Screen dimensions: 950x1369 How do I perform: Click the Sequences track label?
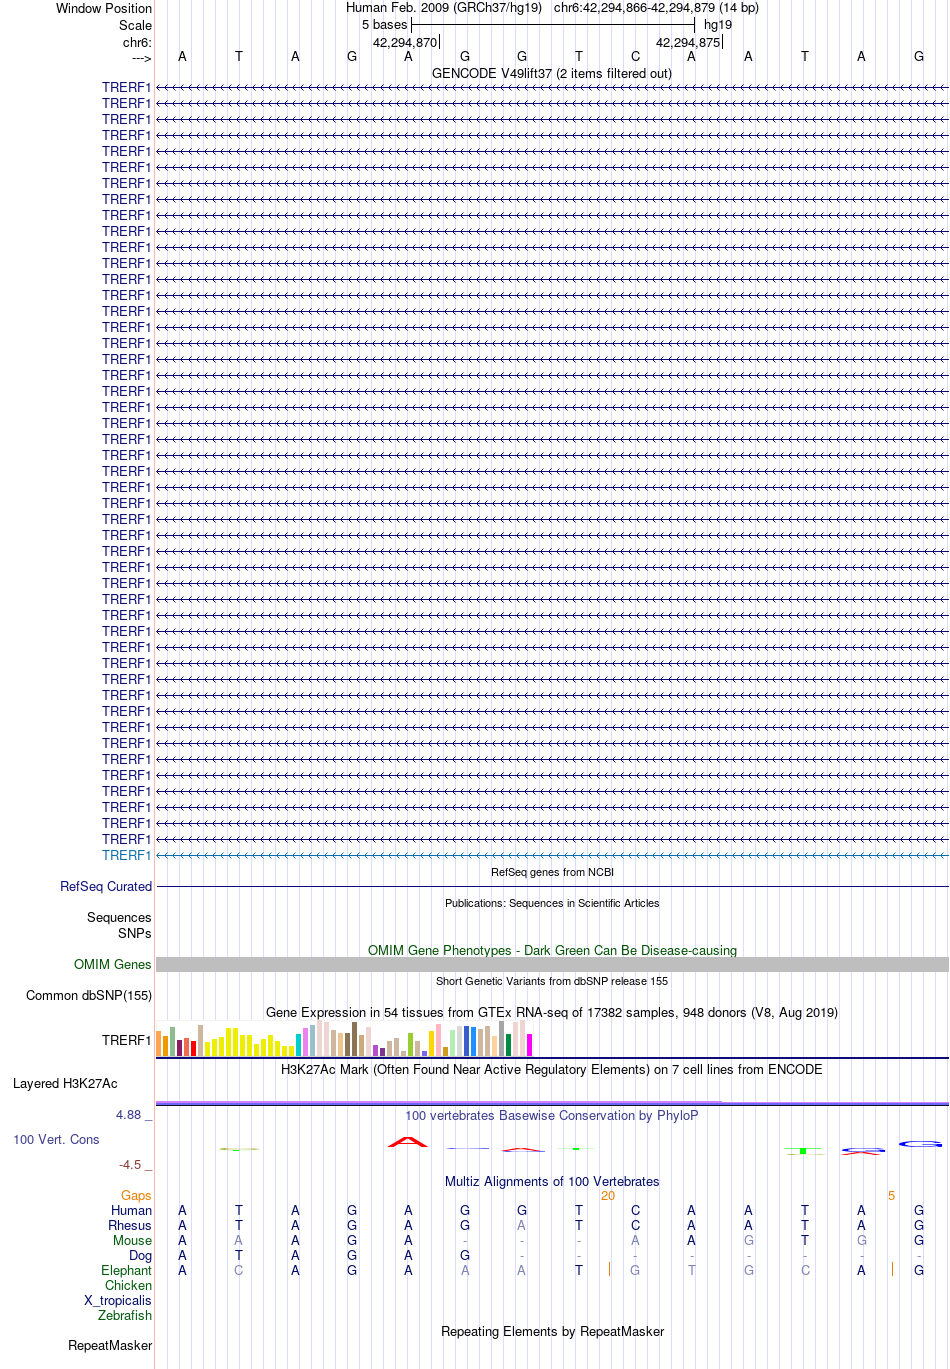pyautogui.click(x=119, y=917)
